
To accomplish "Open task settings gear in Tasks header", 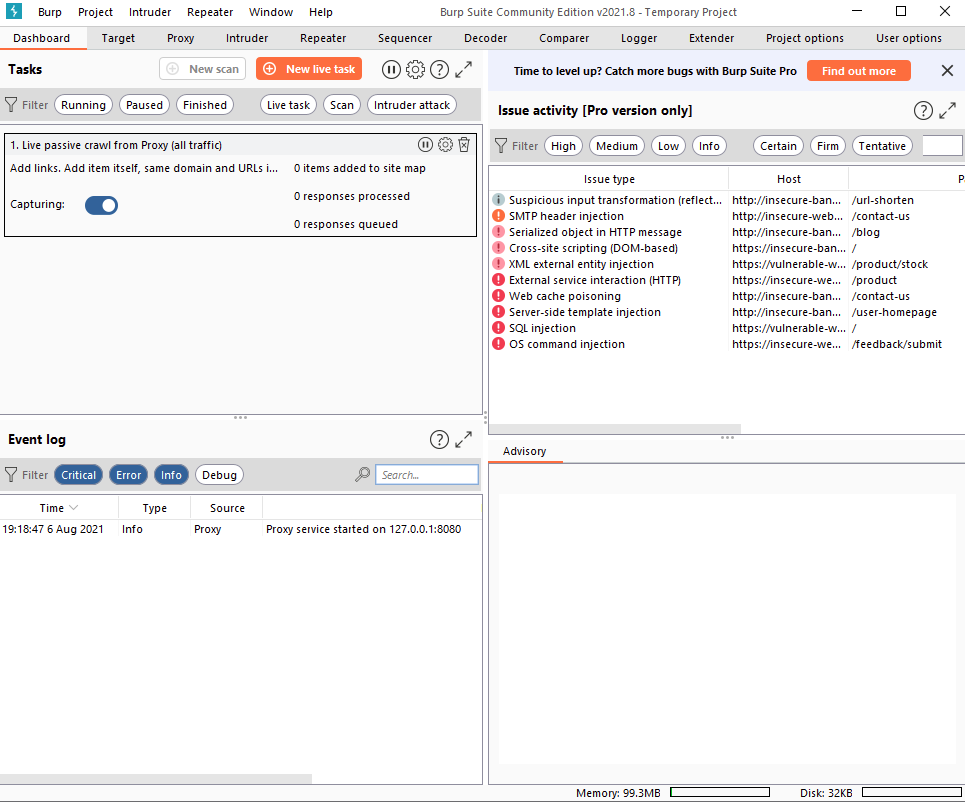I will click(x=415, y=69).
